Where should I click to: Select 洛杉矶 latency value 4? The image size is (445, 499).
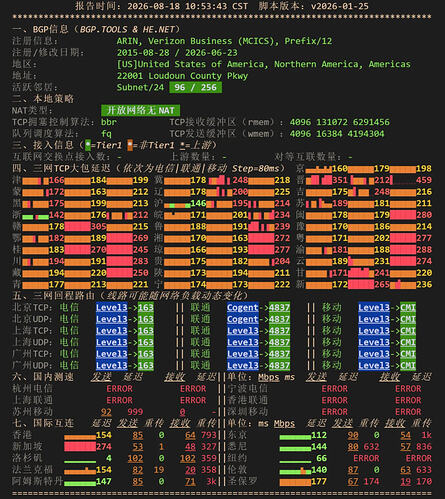coord(109,458)
